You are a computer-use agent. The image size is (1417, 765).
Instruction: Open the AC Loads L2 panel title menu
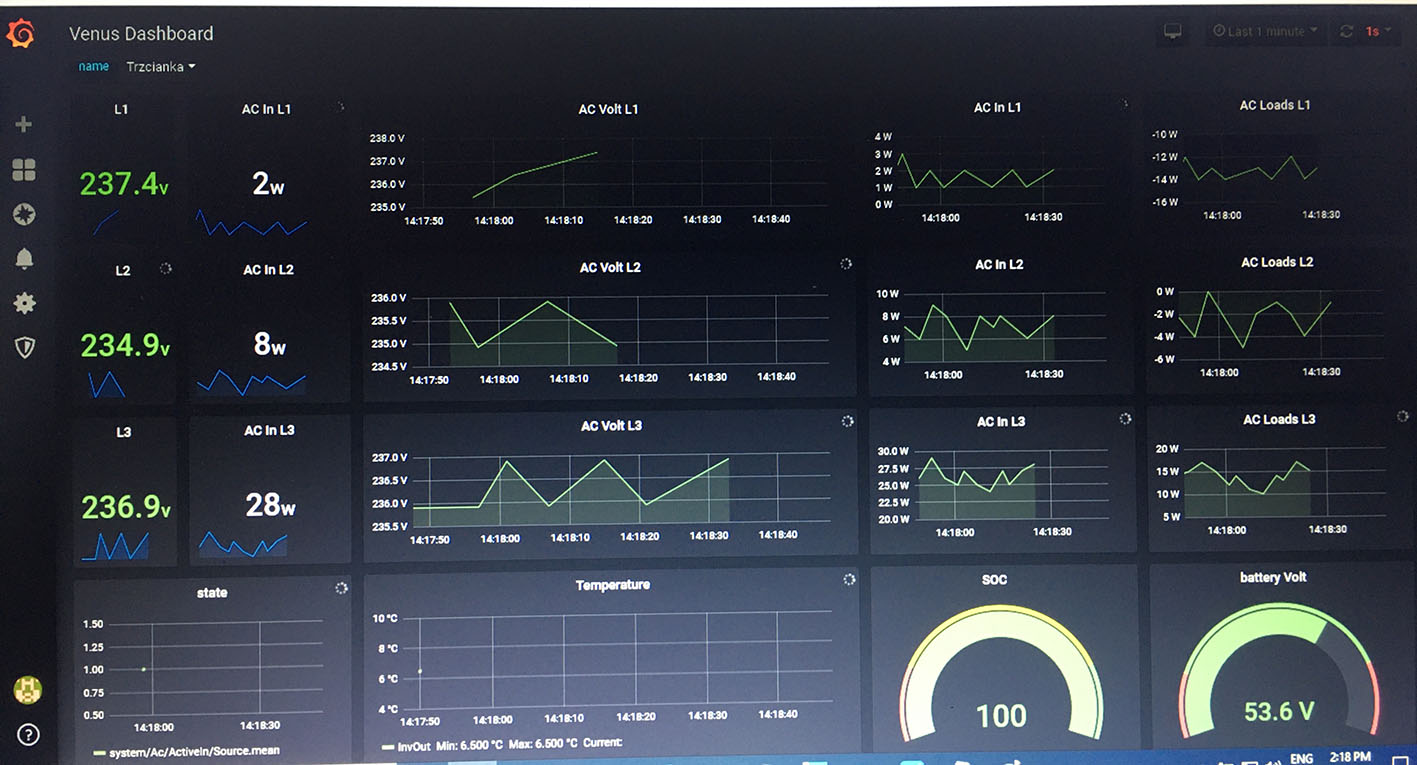coord(1277,262)
